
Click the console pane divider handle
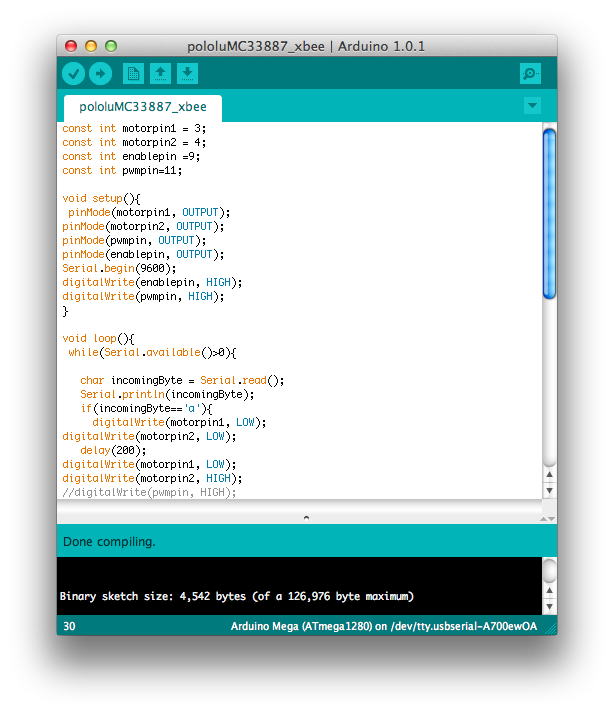[306, 517]
